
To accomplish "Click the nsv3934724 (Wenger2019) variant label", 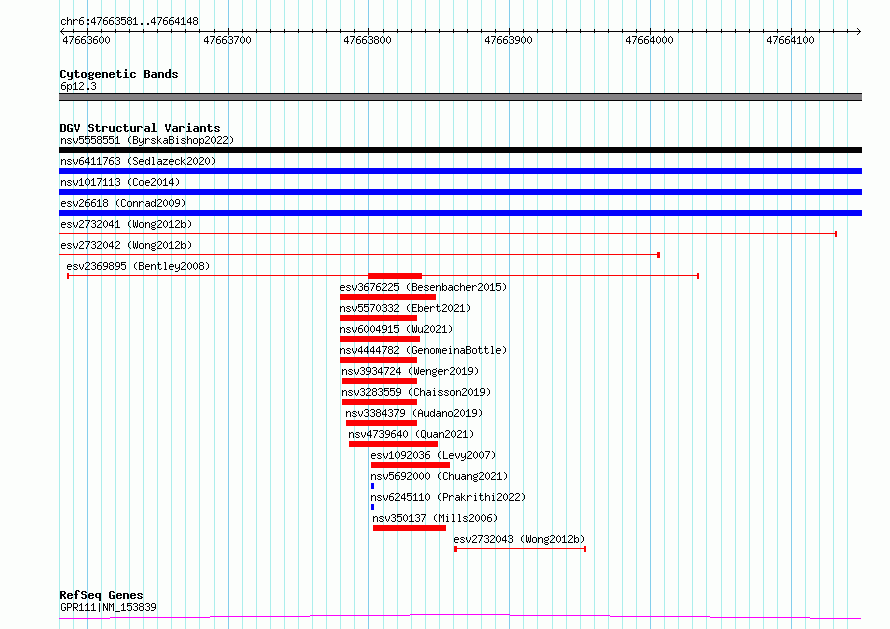I will pyautogui.click(x=410, y=371).
